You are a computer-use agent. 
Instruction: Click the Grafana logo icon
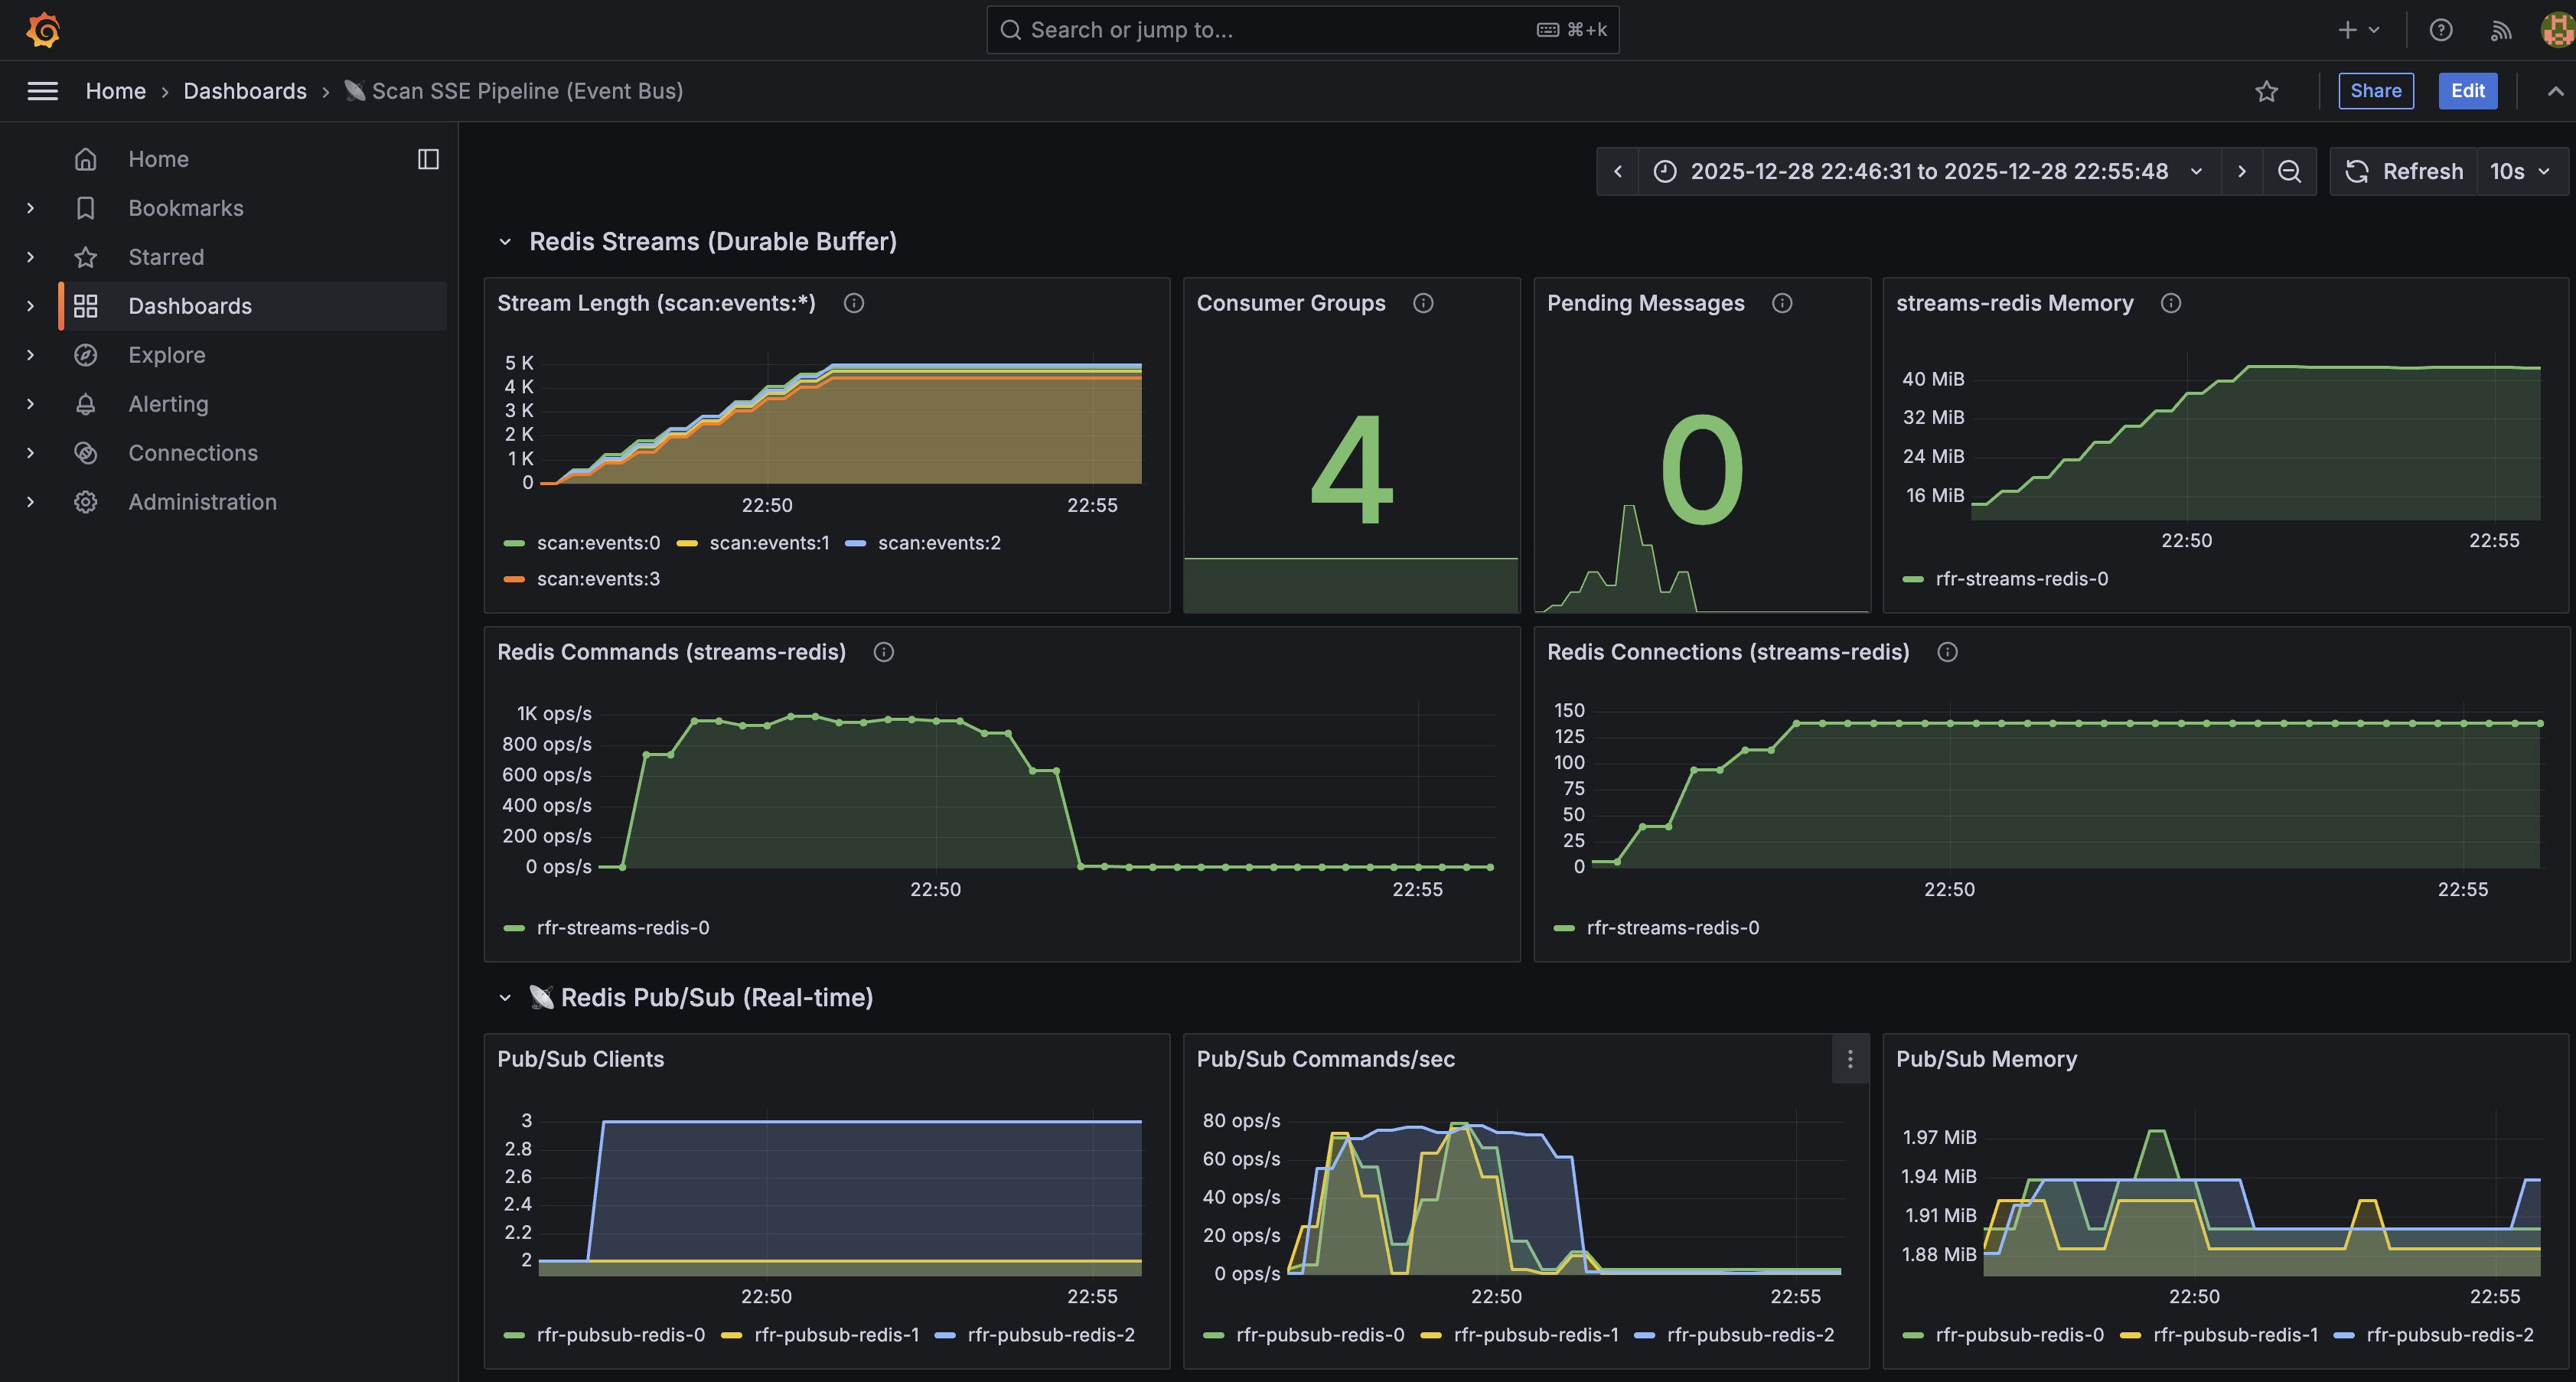coord(43,30)
